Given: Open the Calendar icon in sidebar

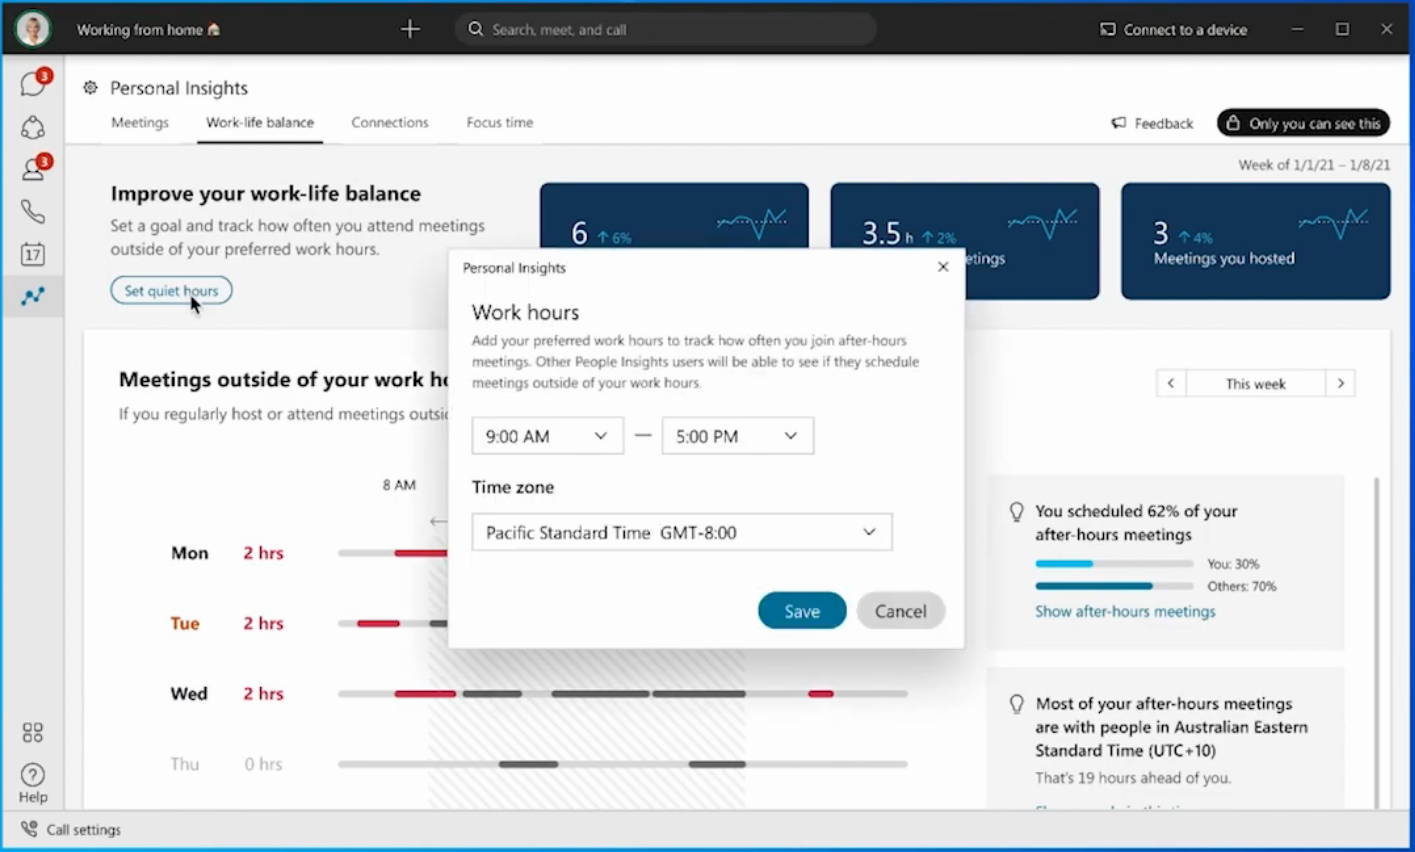Looking at the screenshot, I should [32, 254].
